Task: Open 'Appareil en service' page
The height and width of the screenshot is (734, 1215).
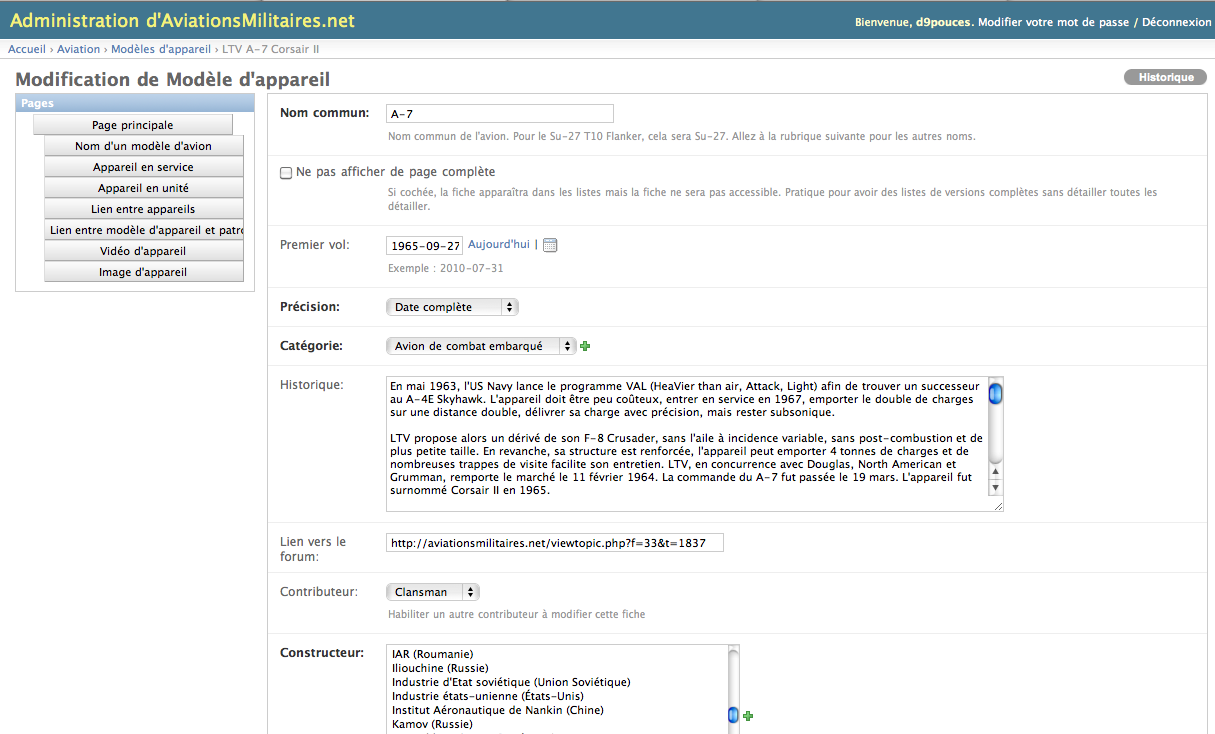Action: click(x=143, y=167)
